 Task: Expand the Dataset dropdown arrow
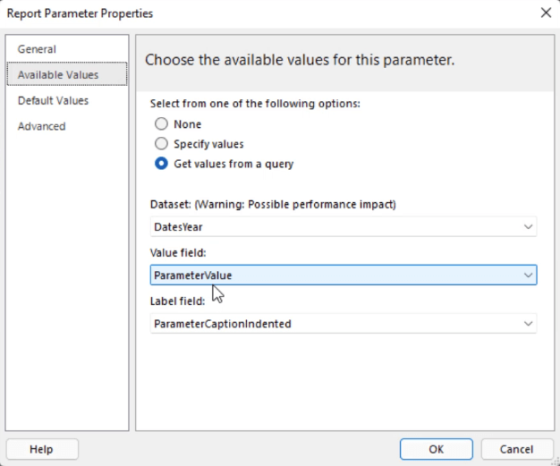coord(528,227)
